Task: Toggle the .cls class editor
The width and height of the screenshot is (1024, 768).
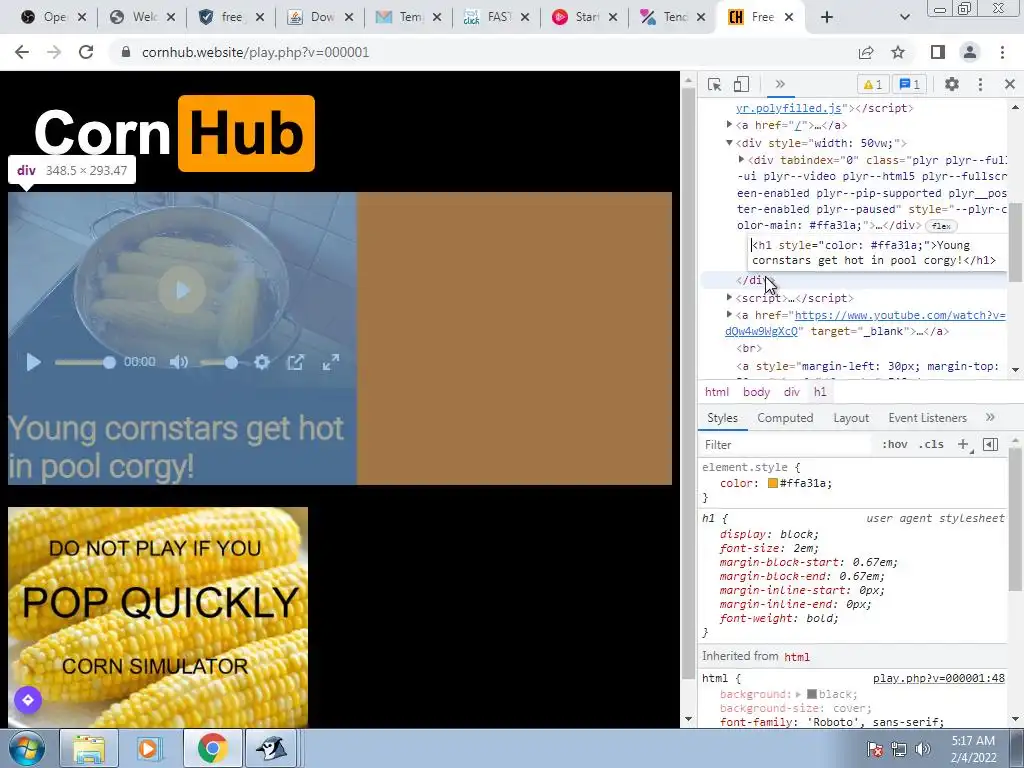Action: tap(931, 445)
